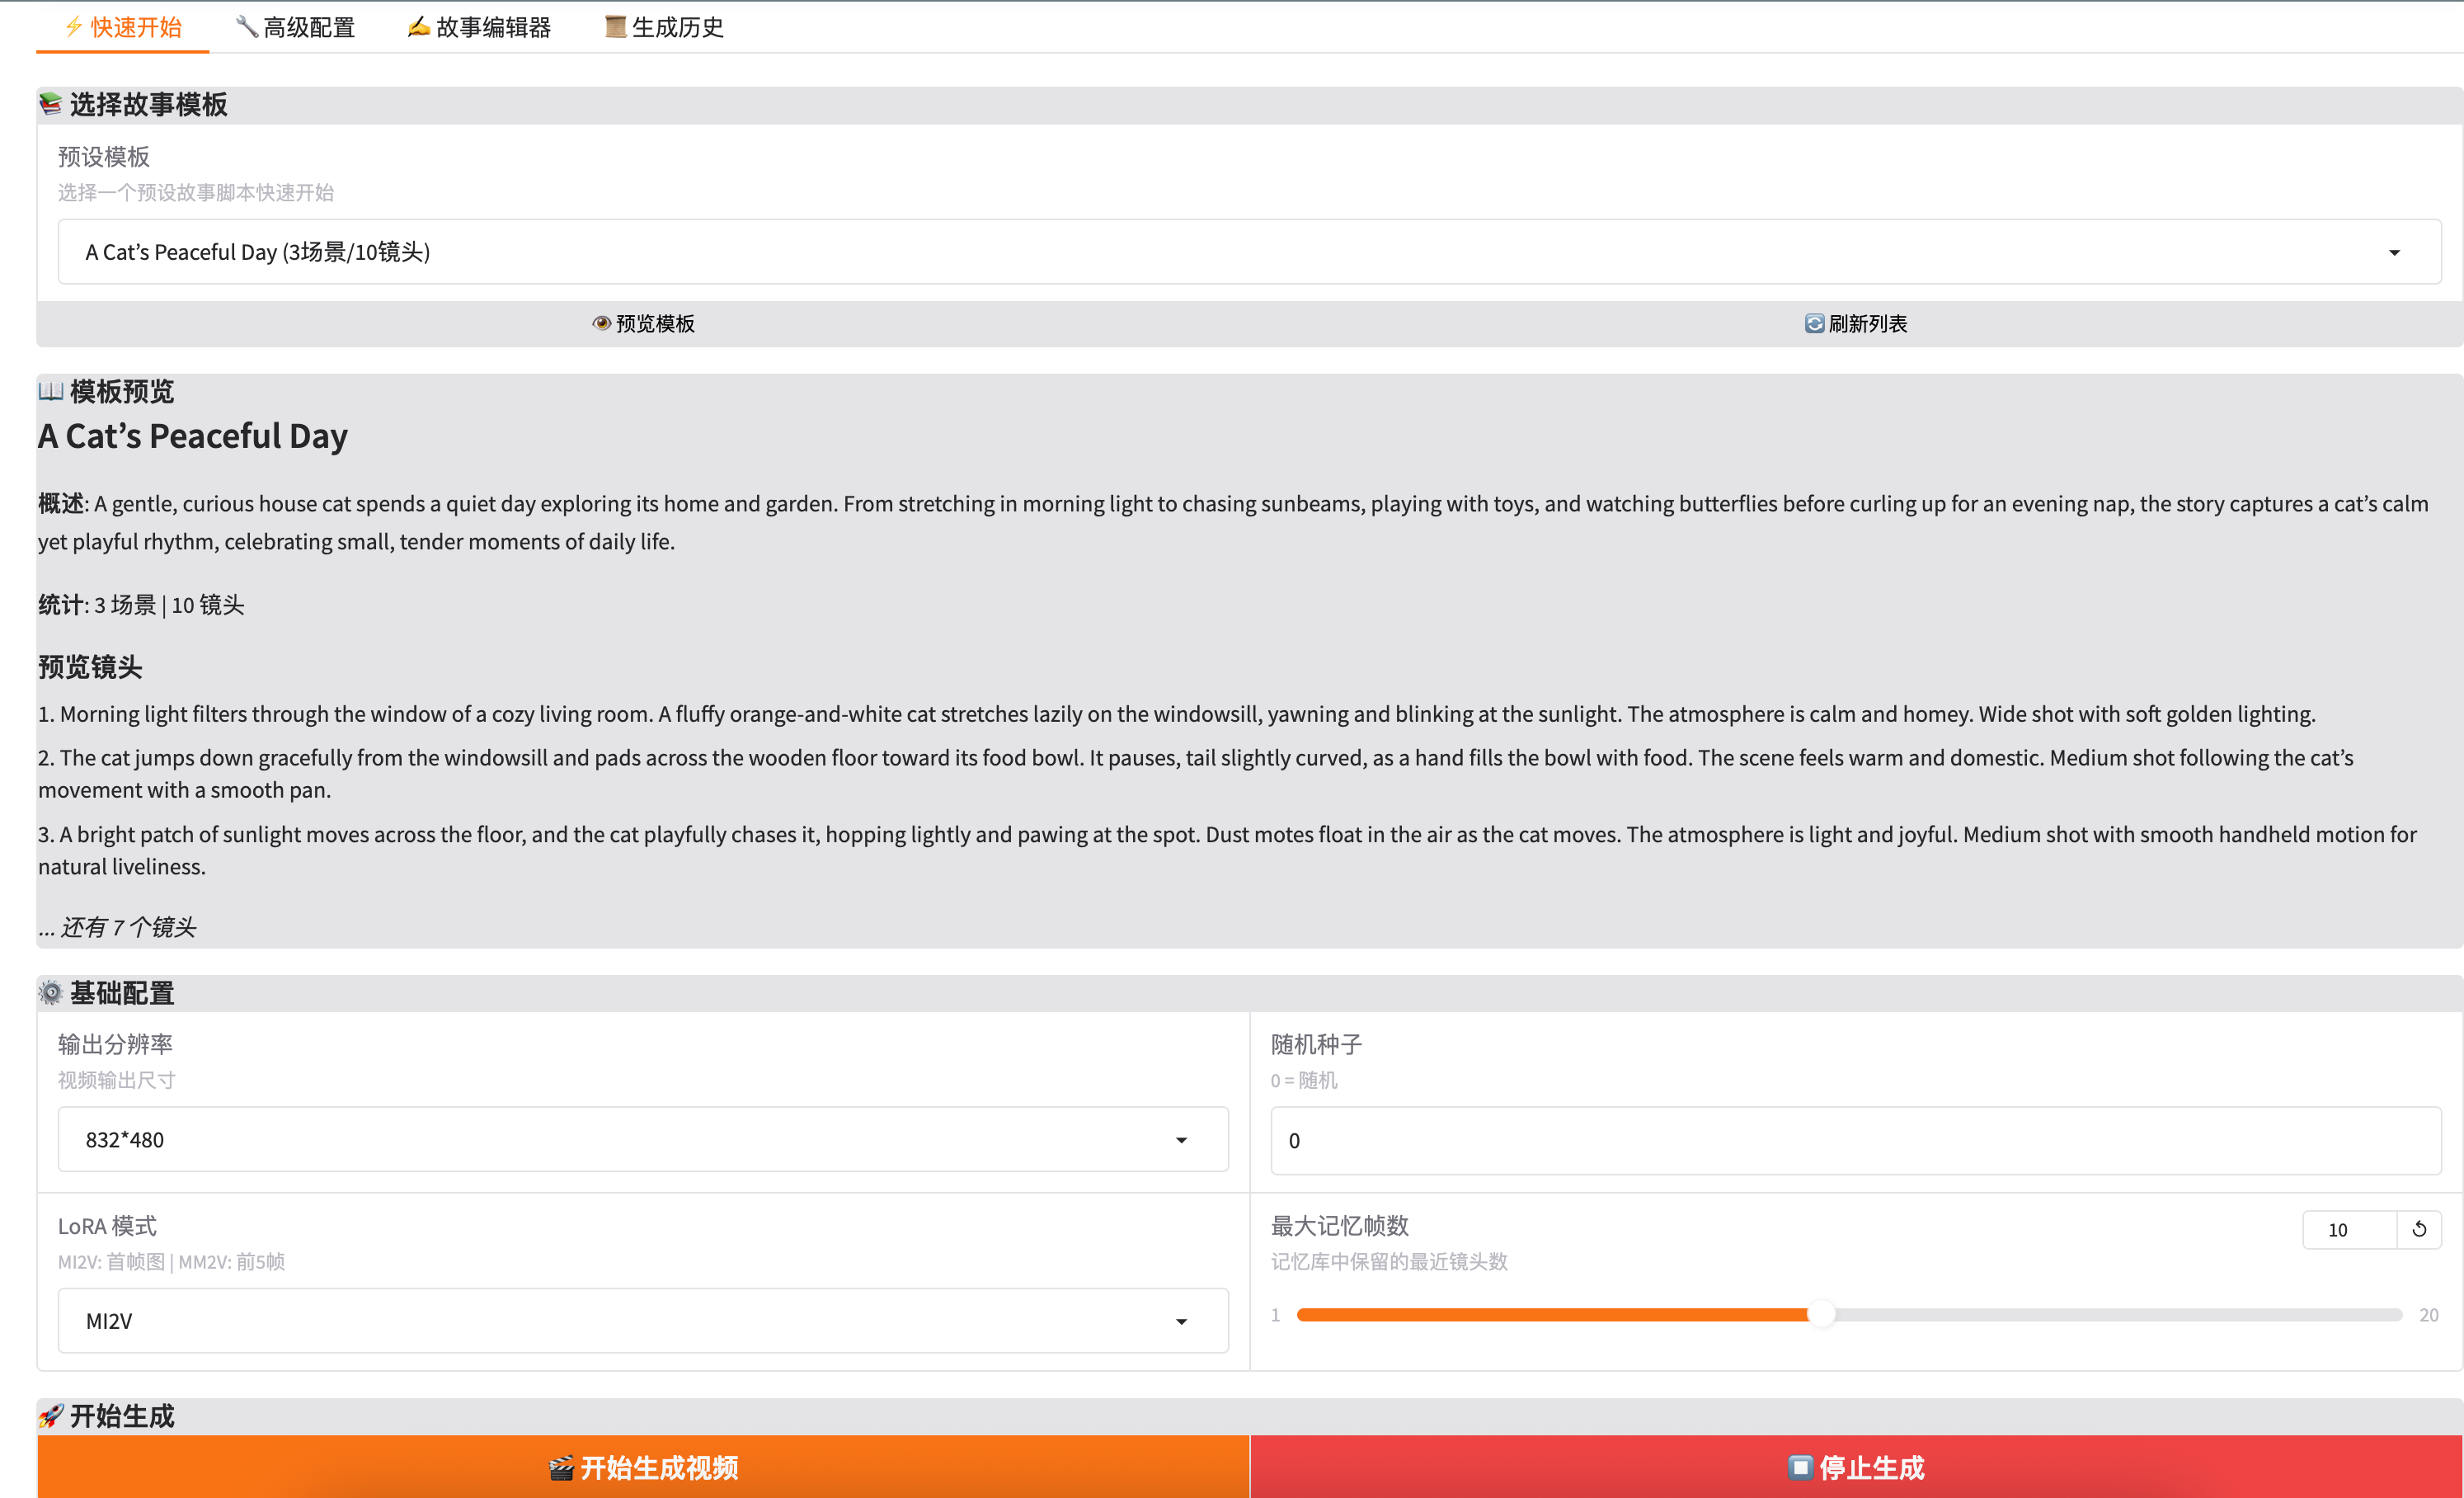Click the wrench icon of 高级配置 tab

tap(246, 27)
